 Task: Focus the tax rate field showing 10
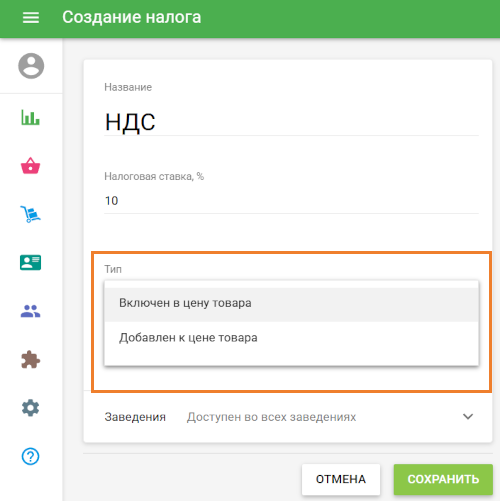[291, 201]
